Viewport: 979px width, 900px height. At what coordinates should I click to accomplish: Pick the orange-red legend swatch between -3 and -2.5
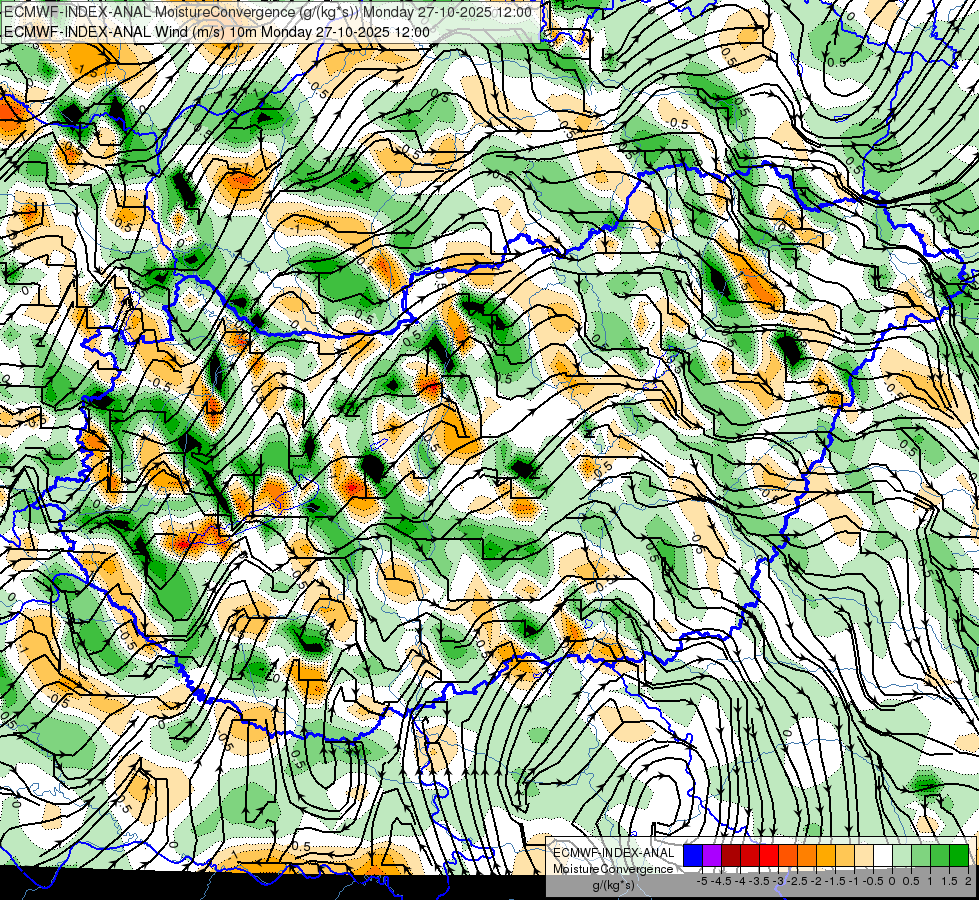click(x=788, y=855)
